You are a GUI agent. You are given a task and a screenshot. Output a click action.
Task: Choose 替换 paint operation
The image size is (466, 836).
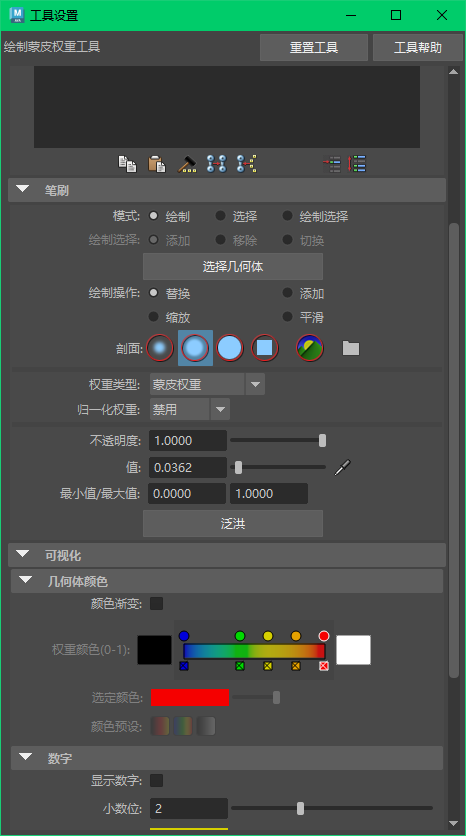pyautogui.click(x=154, y=293)
